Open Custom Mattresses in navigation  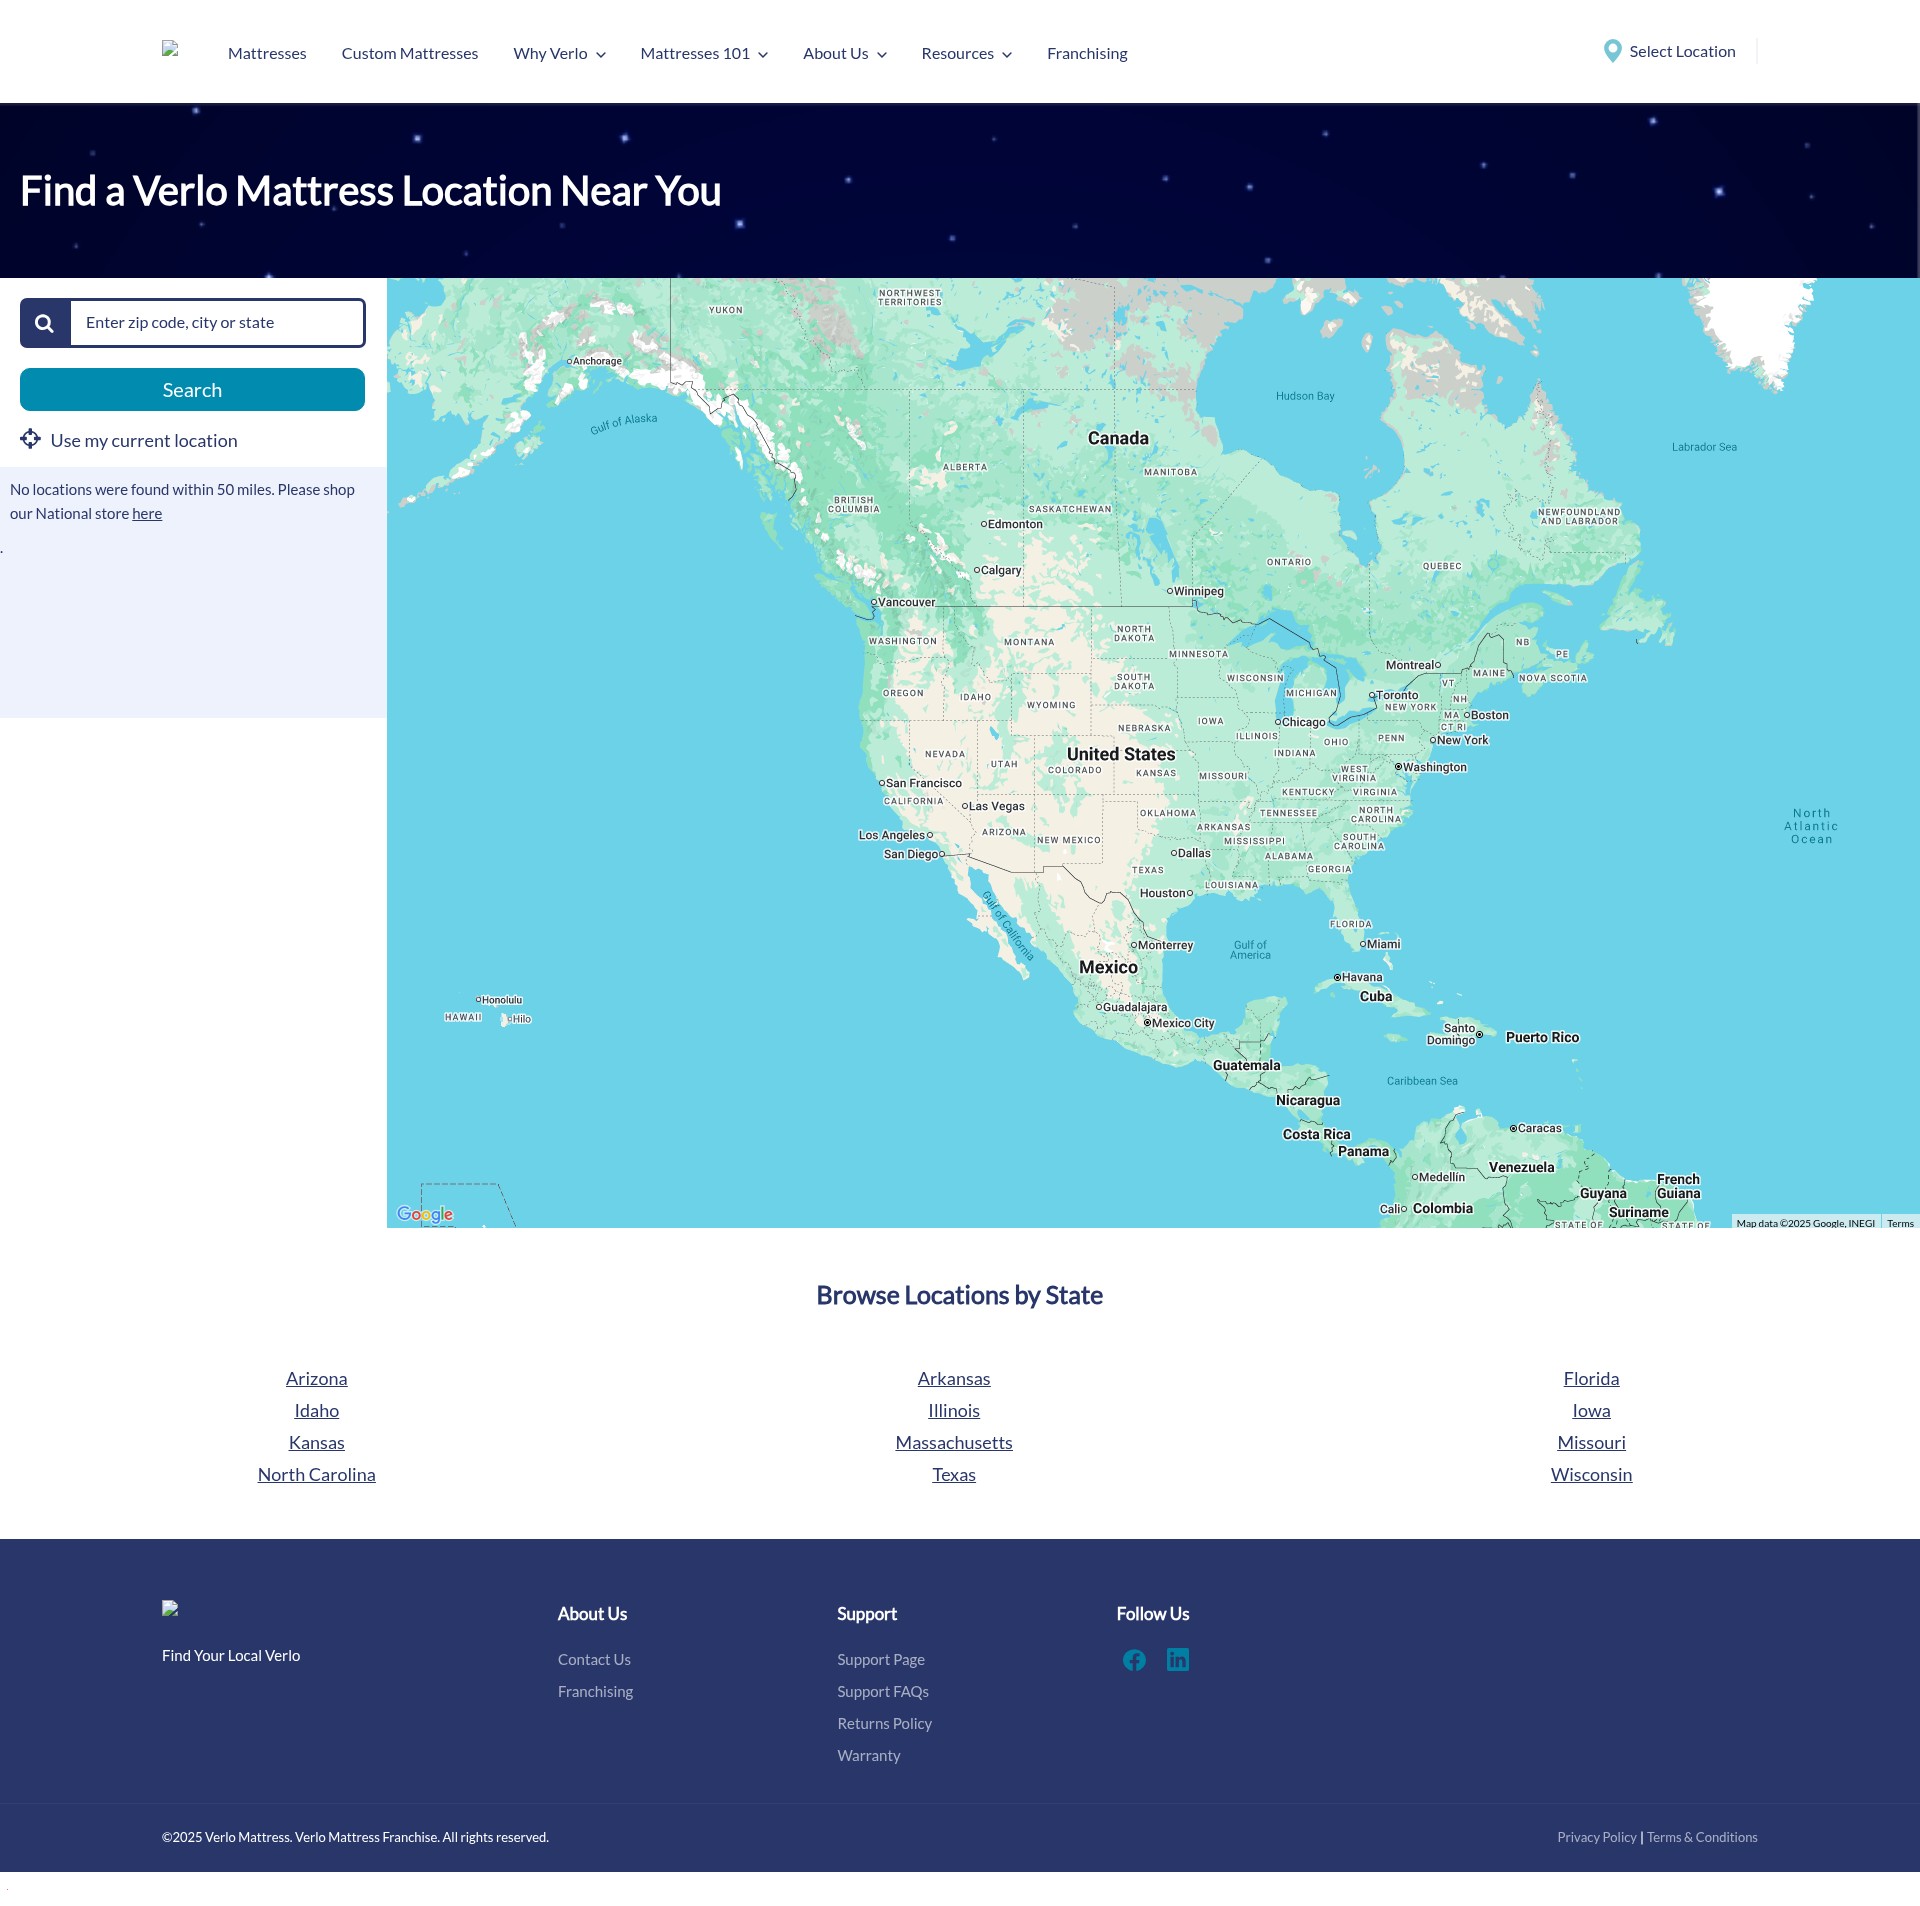(x=410, y=53)
